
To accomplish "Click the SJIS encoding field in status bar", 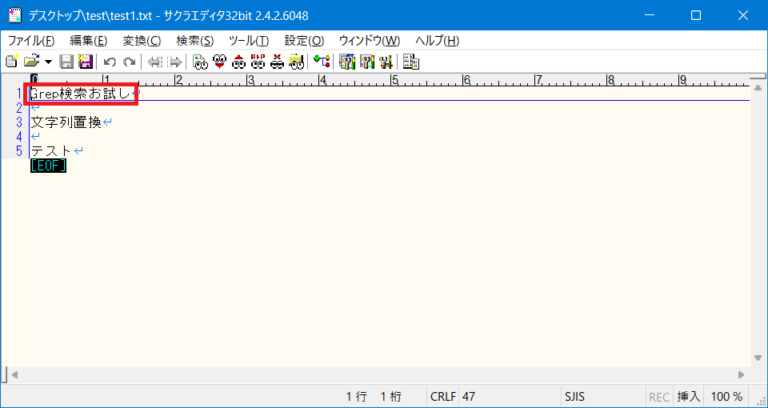I will 577,396.
